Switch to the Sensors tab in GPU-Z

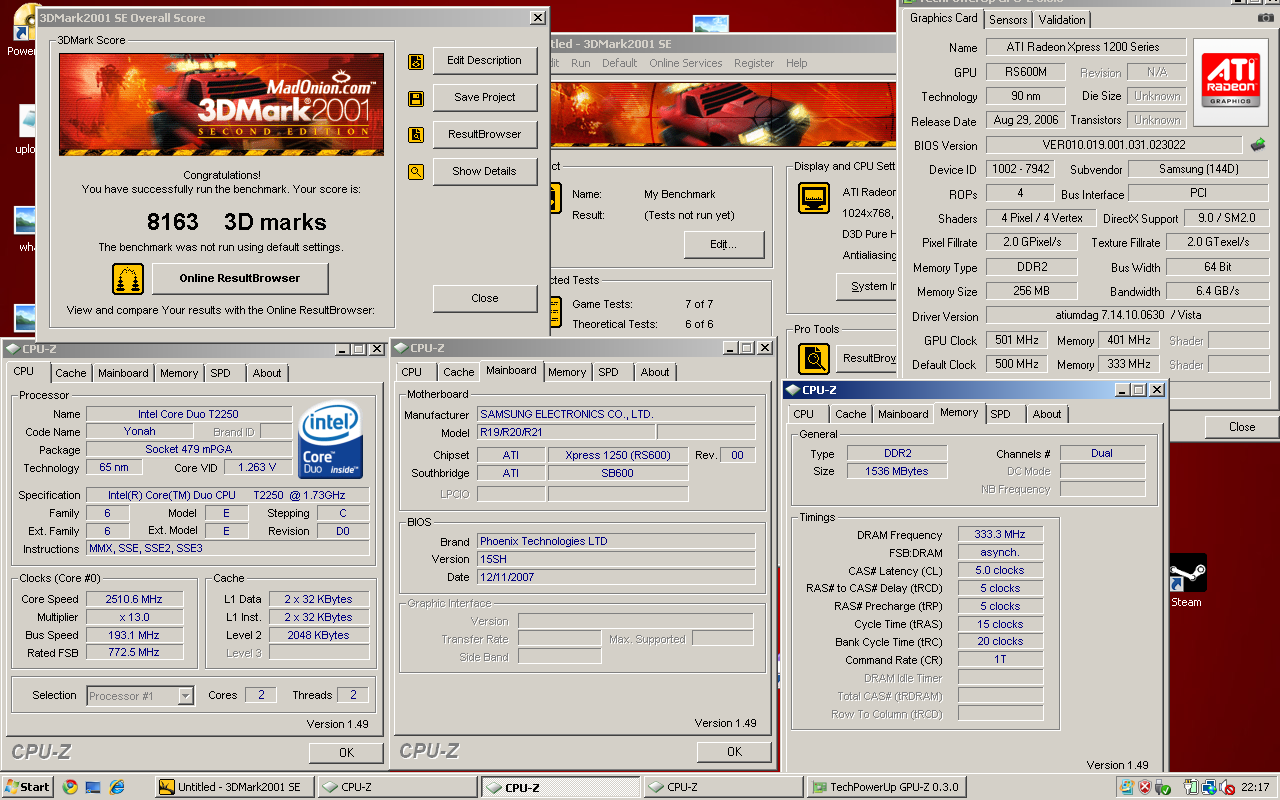(1008, 20)
